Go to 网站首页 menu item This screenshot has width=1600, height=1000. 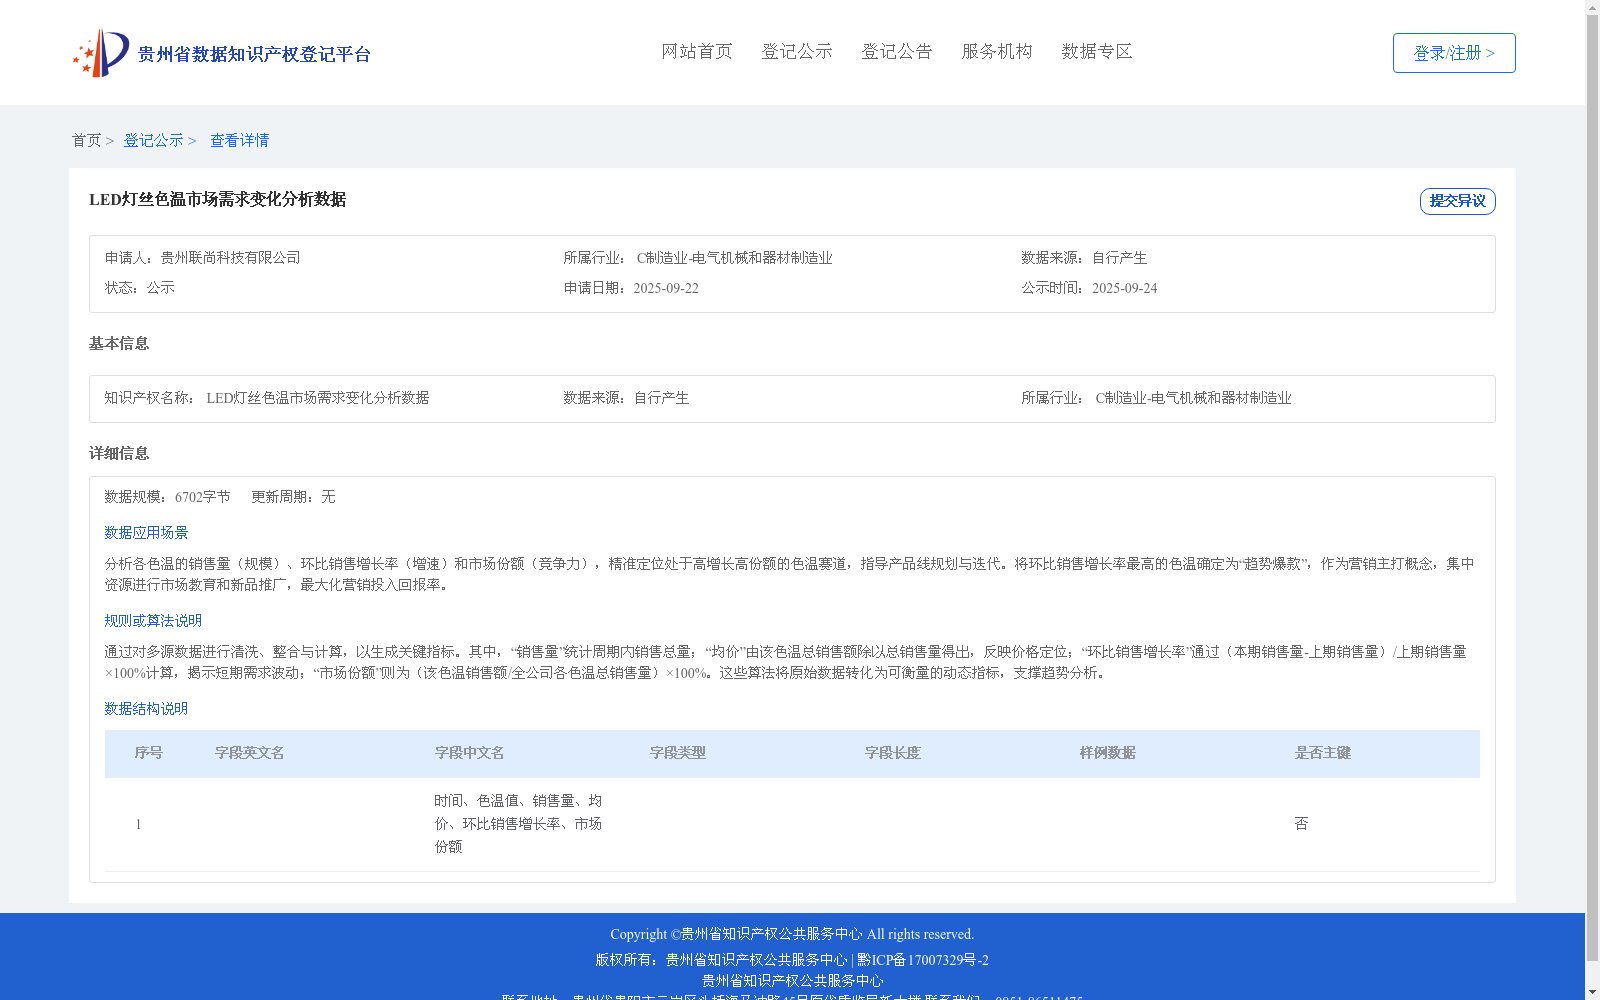[x=697, y=51]
